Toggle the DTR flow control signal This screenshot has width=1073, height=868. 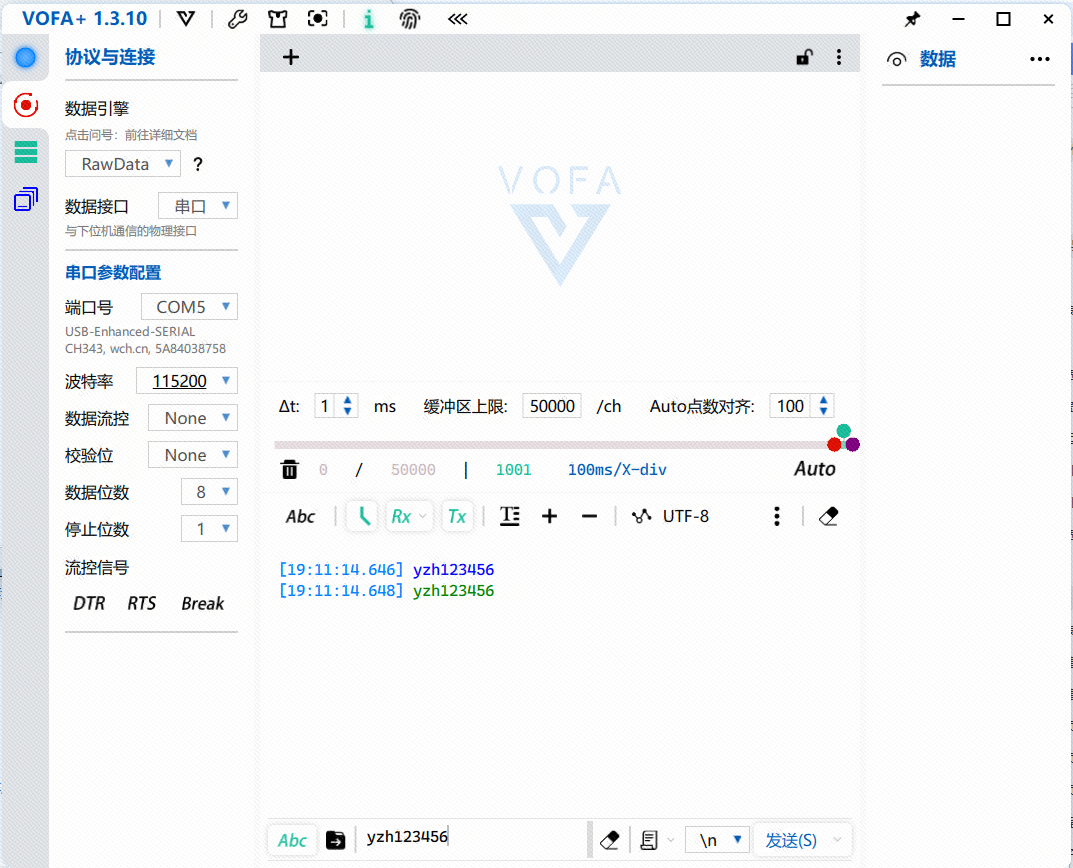(89, 603)
